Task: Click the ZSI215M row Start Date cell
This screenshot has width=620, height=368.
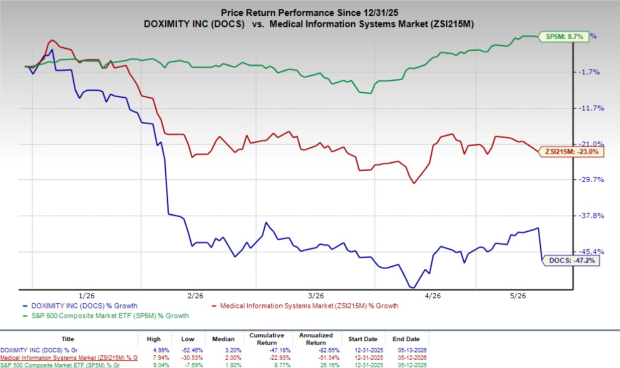Action: 368,358
